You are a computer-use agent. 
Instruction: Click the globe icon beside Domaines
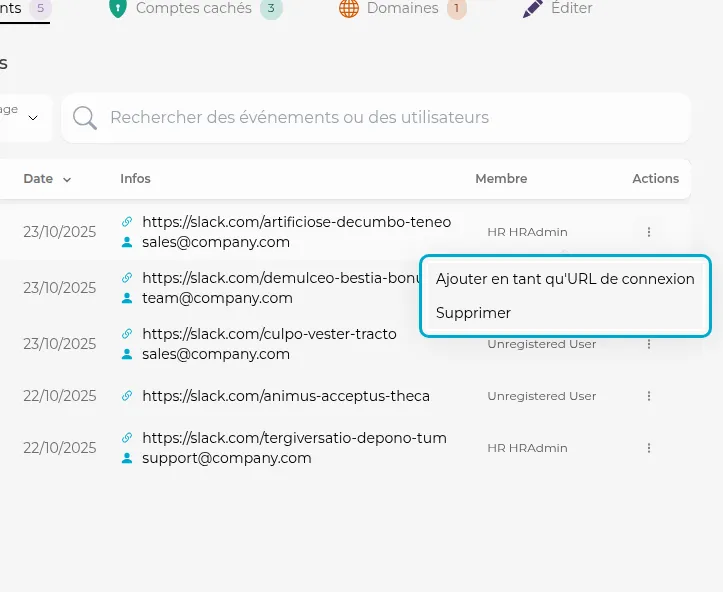point(349,9)
